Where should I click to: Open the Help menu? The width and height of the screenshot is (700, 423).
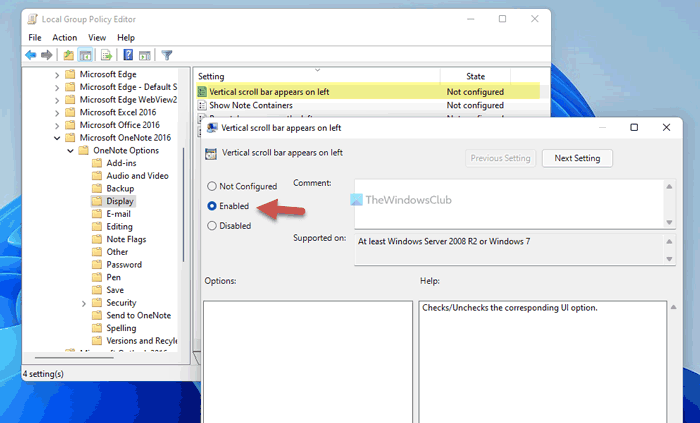point(126,38)
